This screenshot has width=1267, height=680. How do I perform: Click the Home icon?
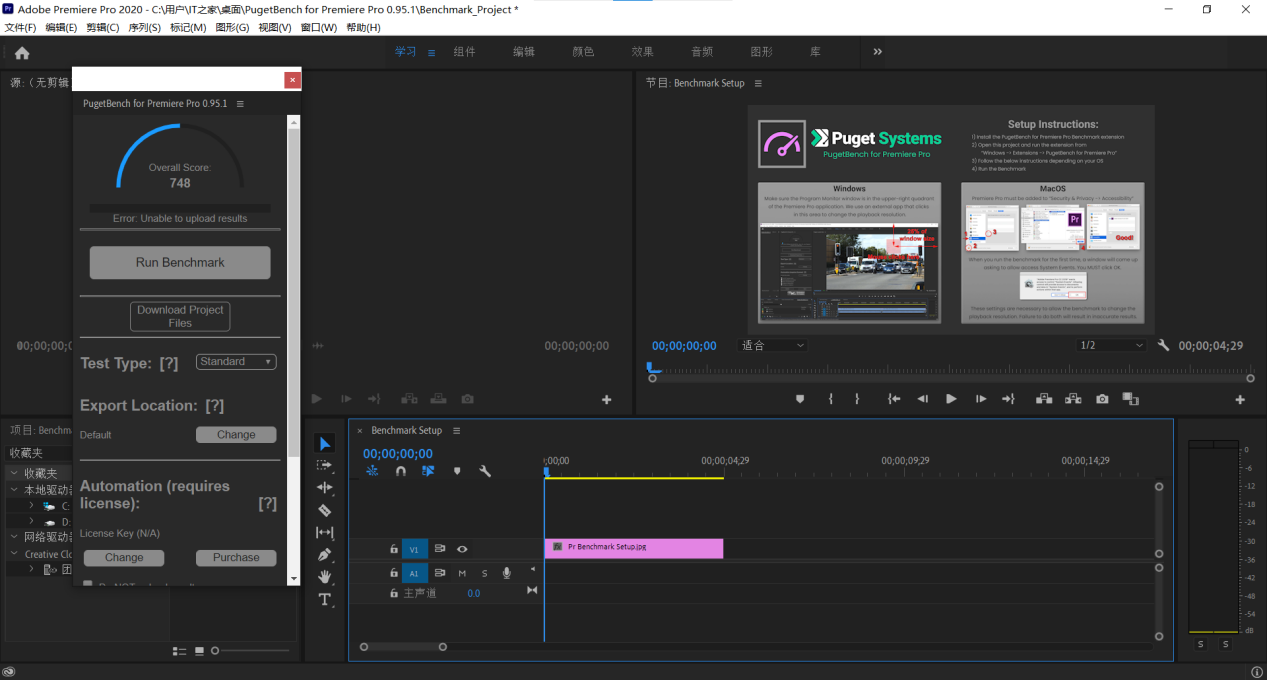click(x=22, y=53)
